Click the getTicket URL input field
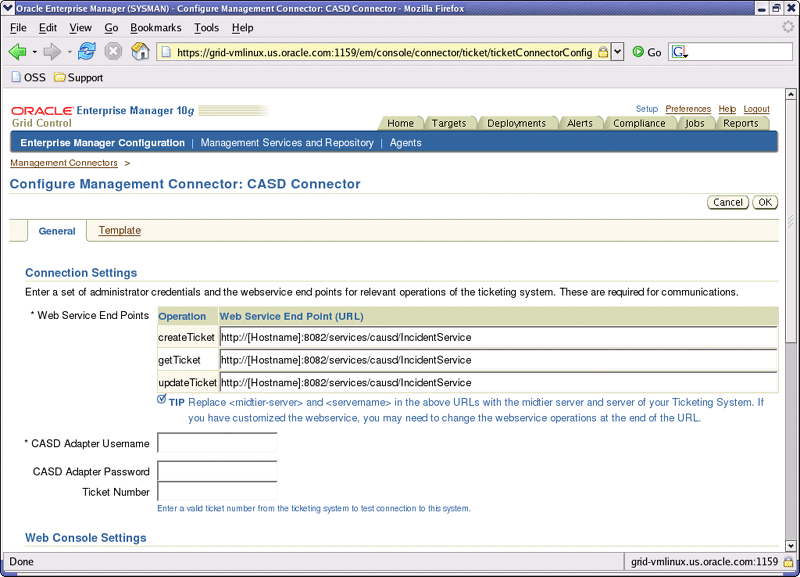The image size is (800, 577). pos(498,360)
